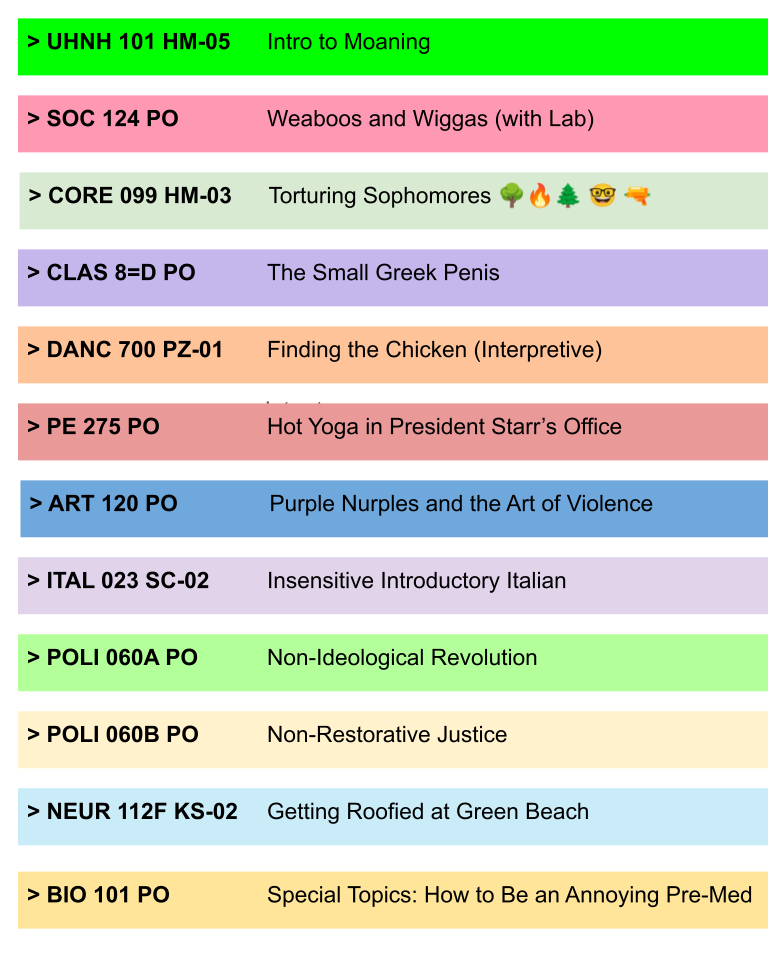
Task: Click the nerd face emoji
Action: pyautogui.click(x=602, y=196)
